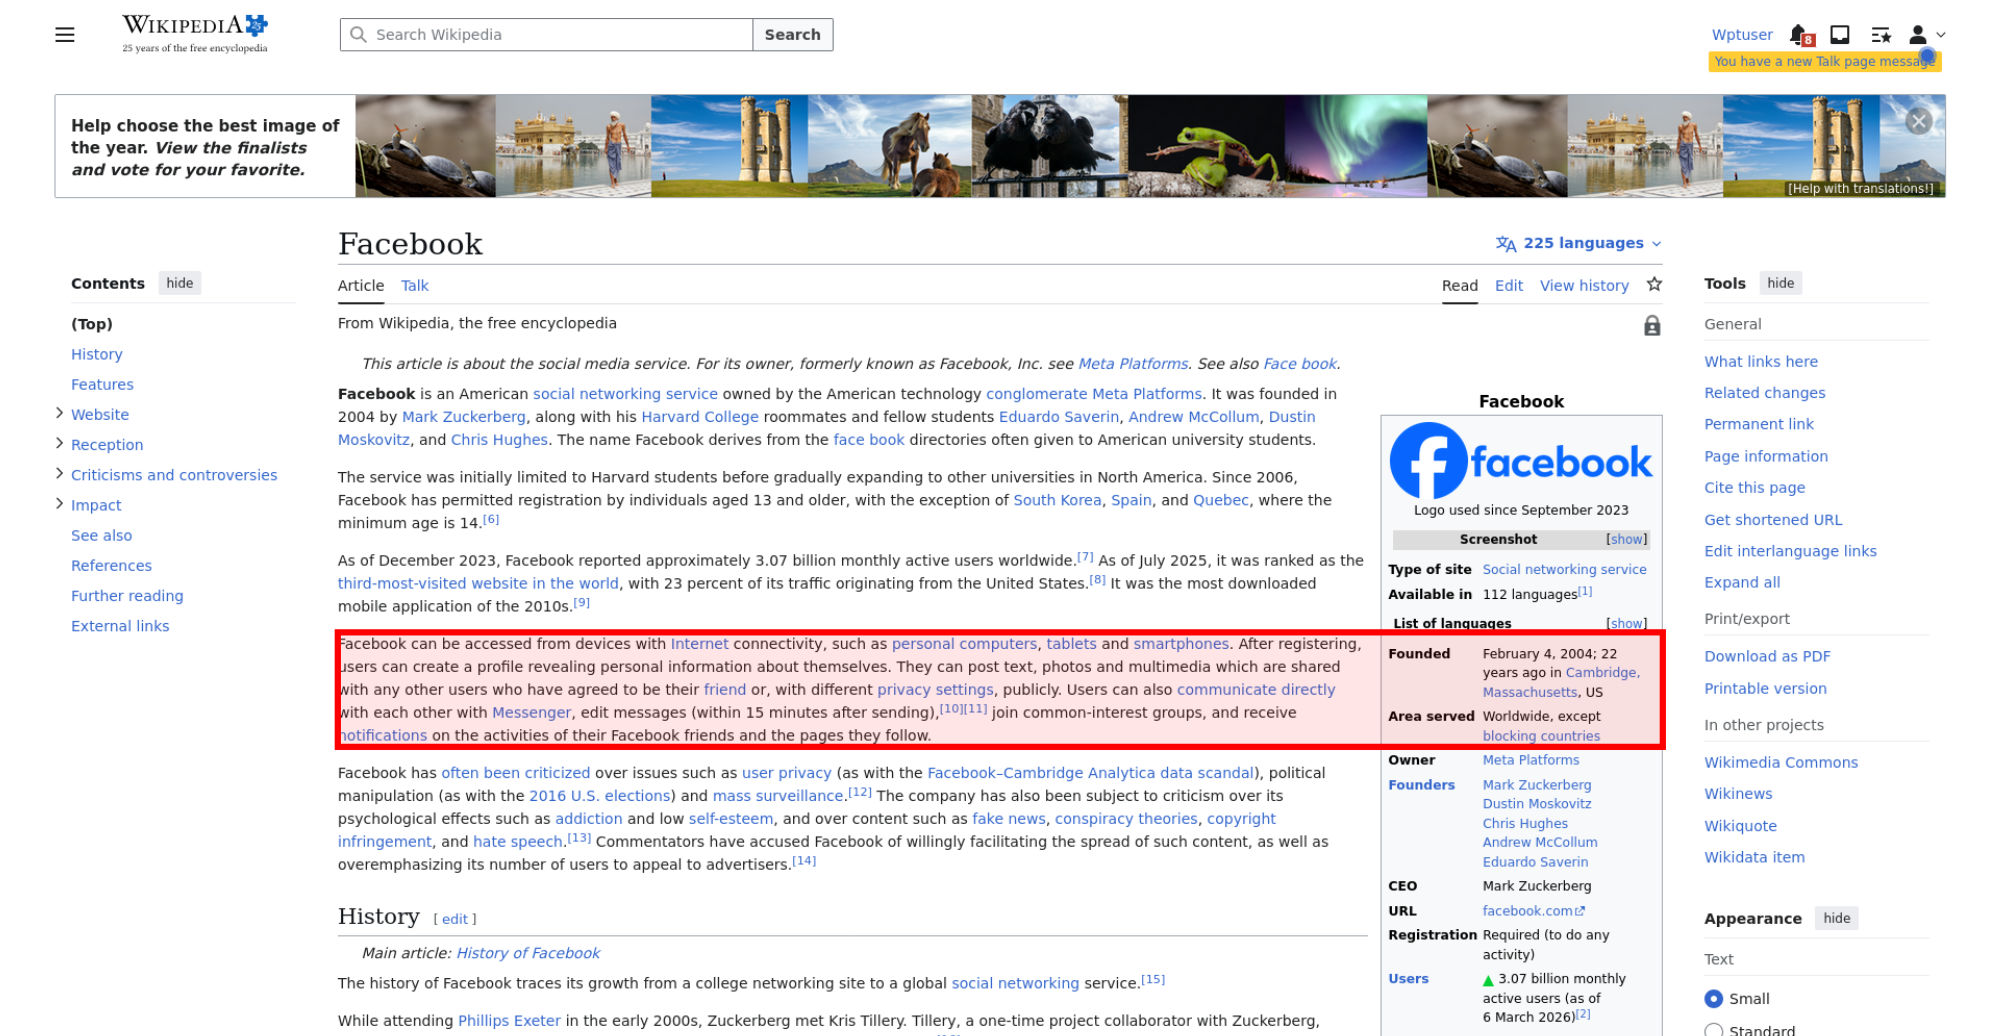Open the hamburger main menu
The width and height of the screenshot is (2000, 1036).
click(65, 35)
